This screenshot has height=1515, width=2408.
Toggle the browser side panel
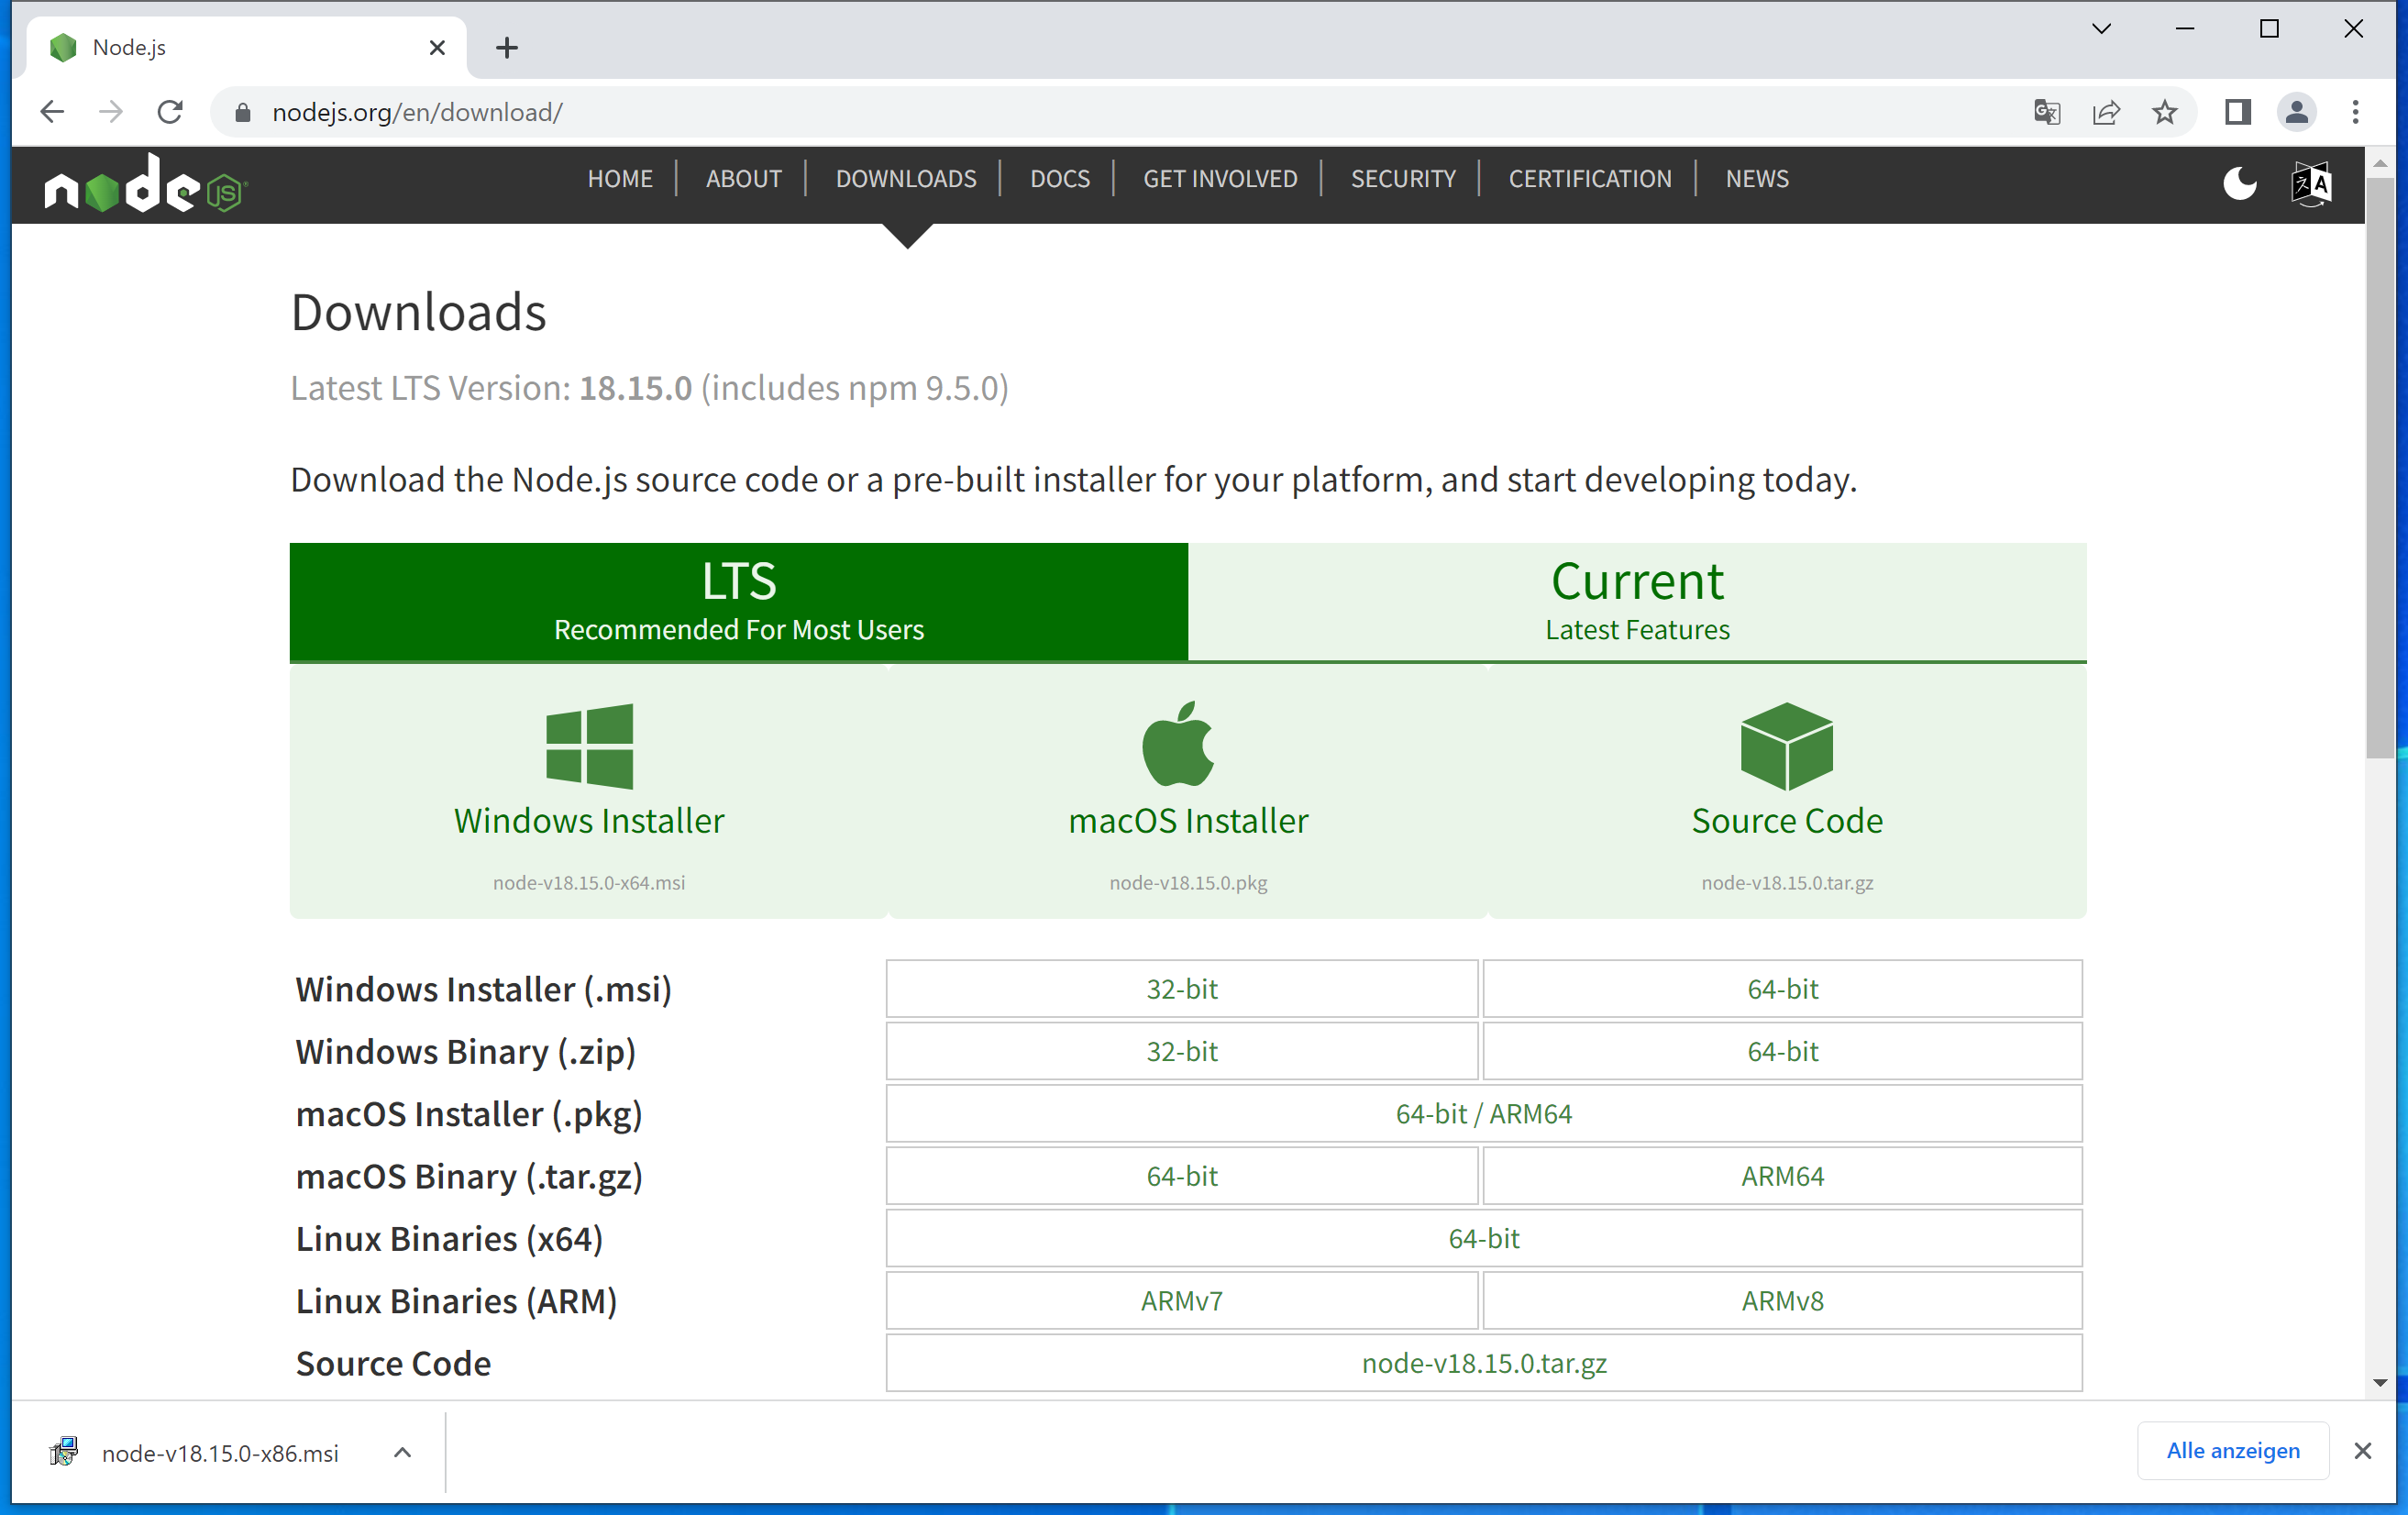[x=2238, y=112]
